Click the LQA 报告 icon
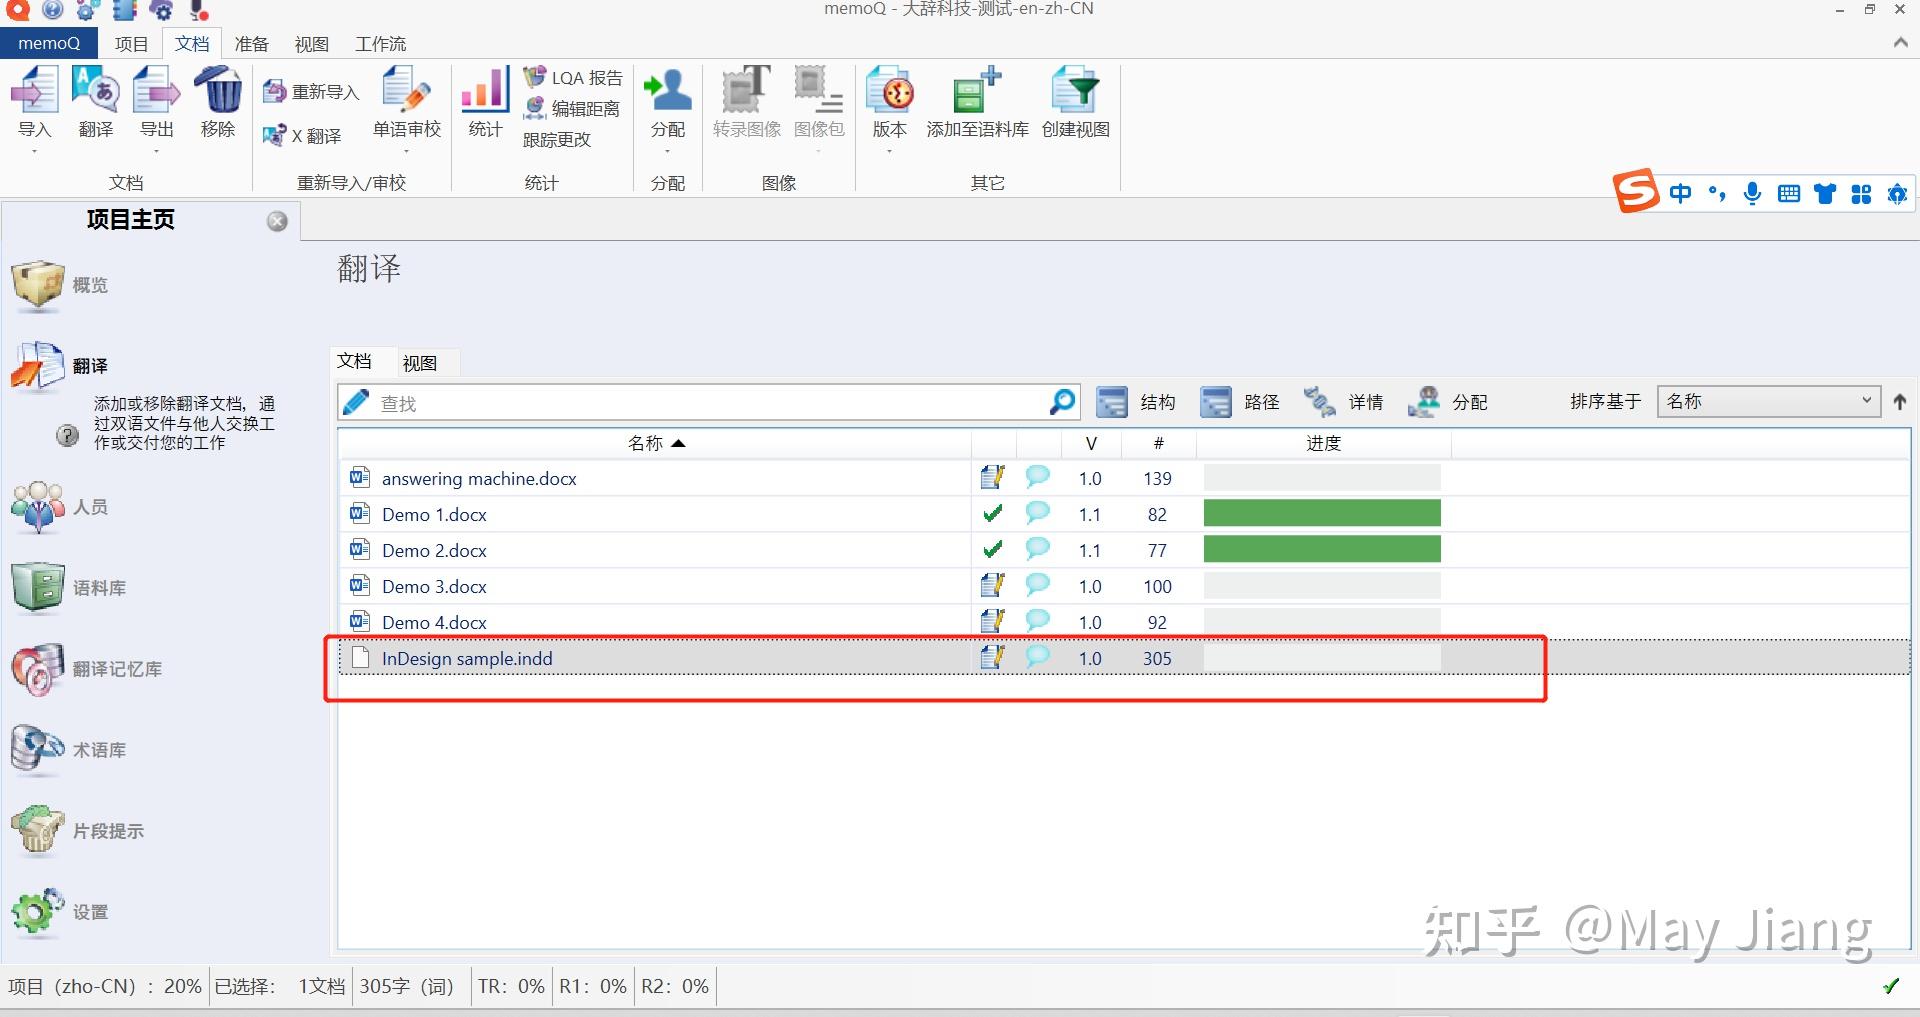 [x=572, y=76]
